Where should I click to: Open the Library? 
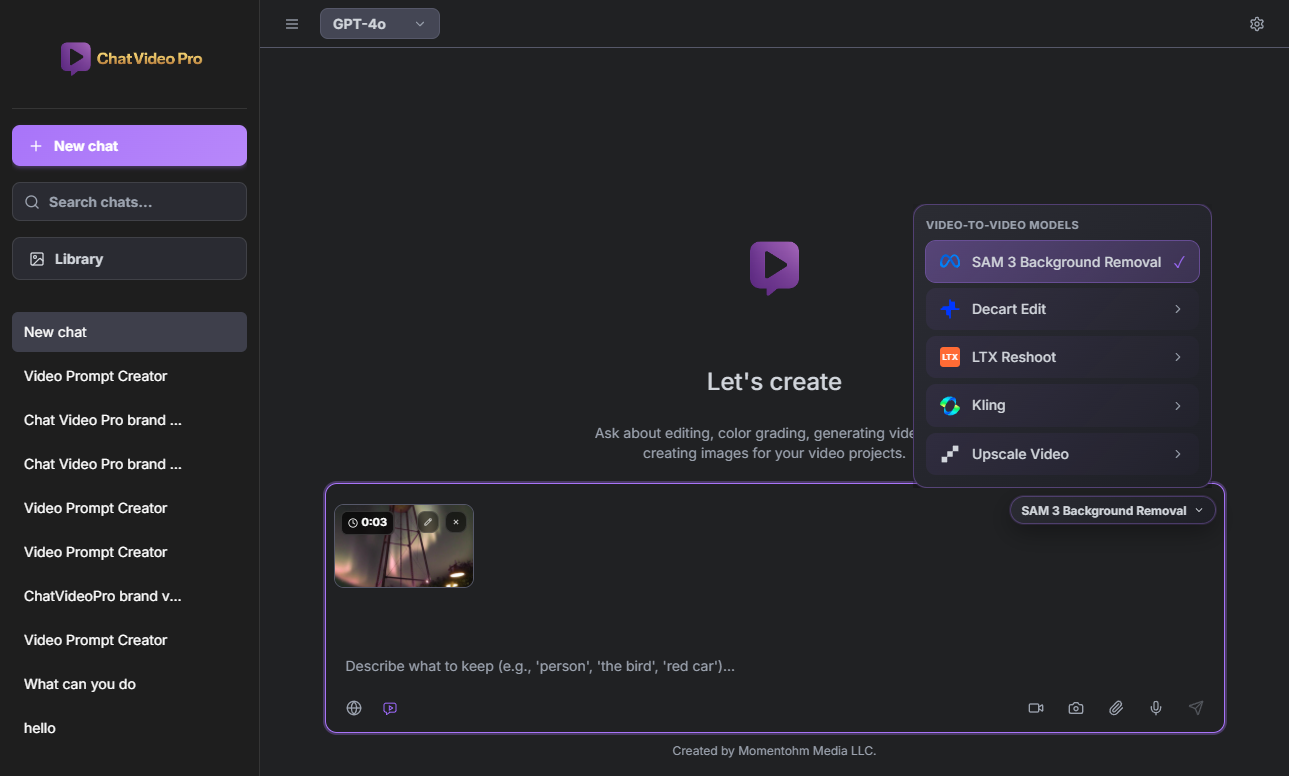pos(129,259)
